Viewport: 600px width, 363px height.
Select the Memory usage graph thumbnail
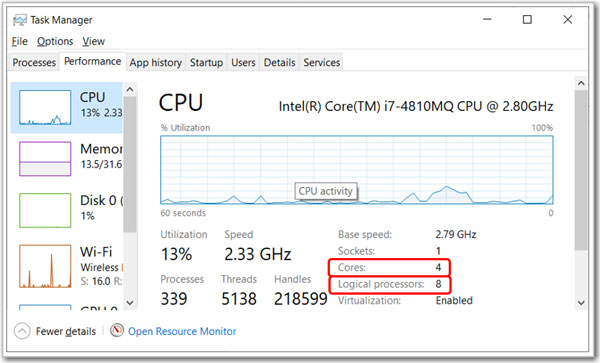pos(45,159)
